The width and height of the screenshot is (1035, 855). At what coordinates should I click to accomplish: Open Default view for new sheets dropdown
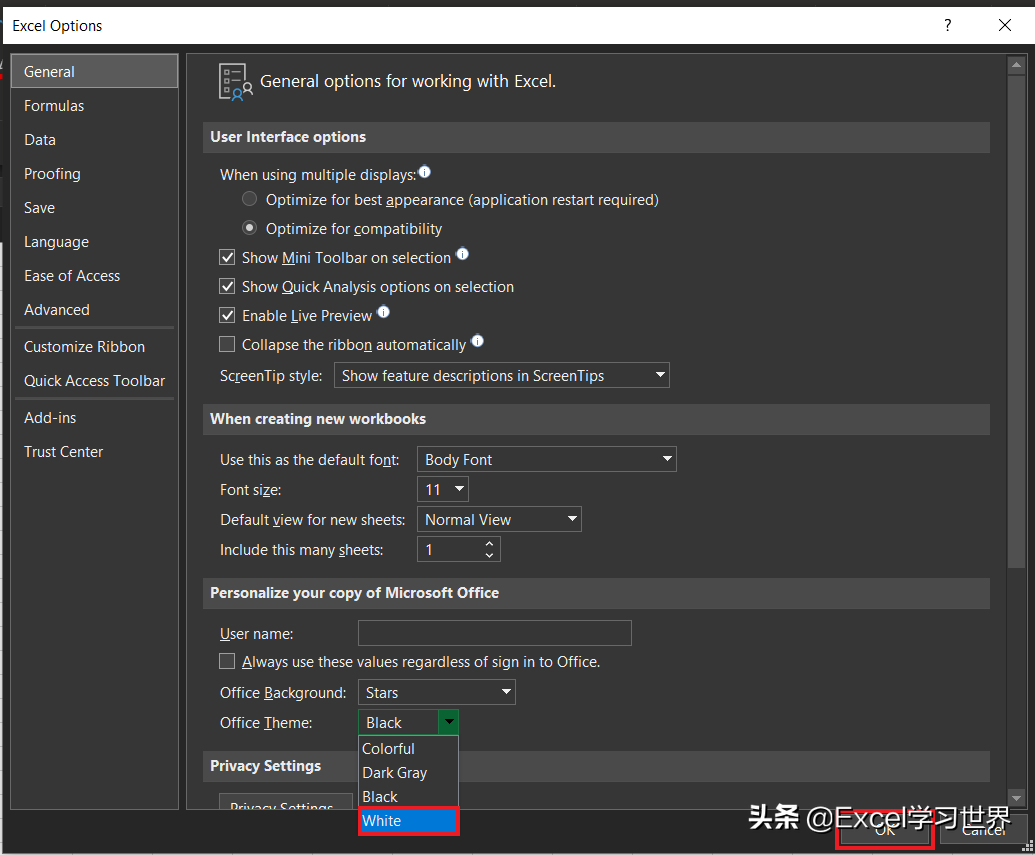(499, 520)
